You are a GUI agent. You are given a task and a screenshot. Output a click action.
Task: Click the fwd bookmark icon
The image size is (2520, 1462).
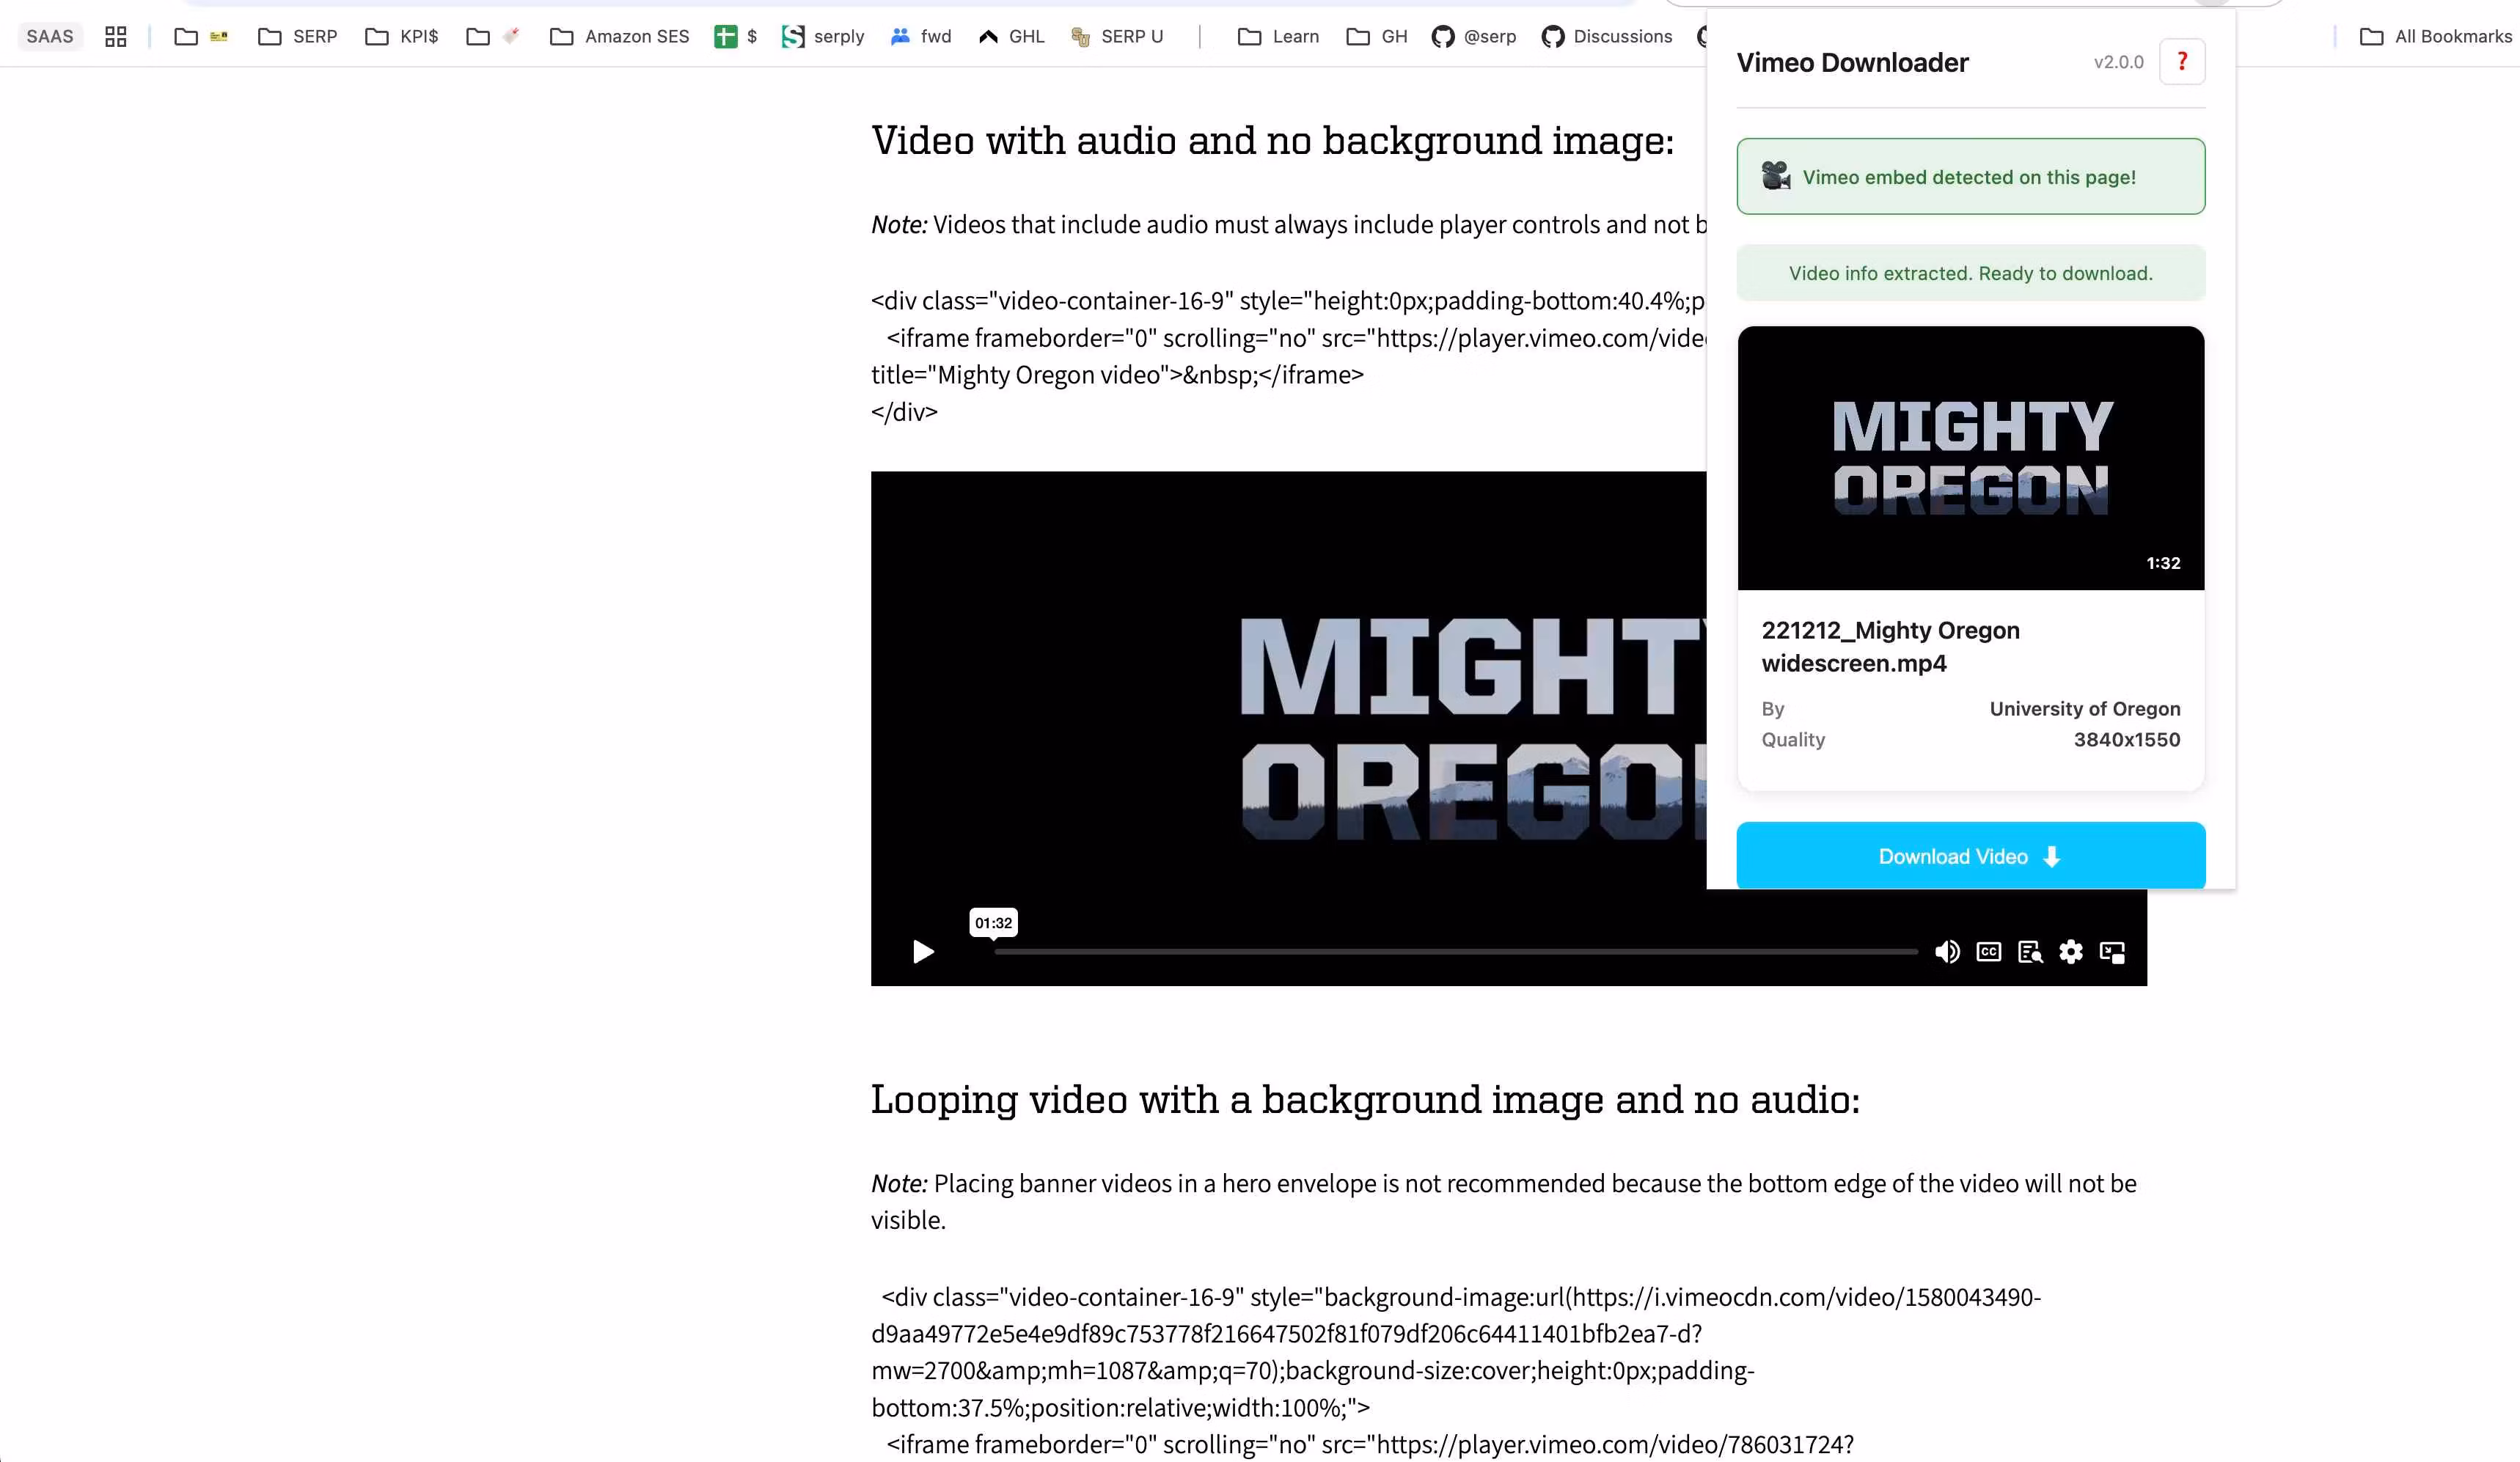click(900, 36)
